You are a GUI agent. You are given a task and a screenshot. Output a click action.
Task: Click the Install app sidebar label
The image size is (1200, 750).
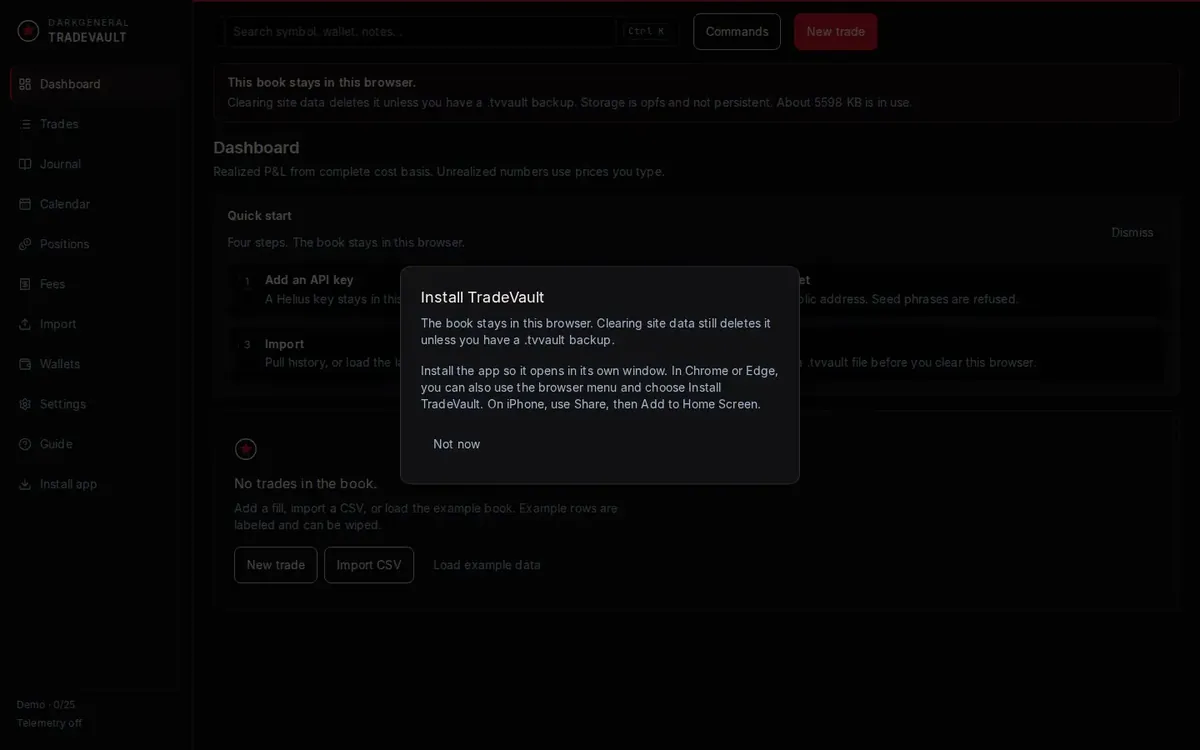click(68, 484)
